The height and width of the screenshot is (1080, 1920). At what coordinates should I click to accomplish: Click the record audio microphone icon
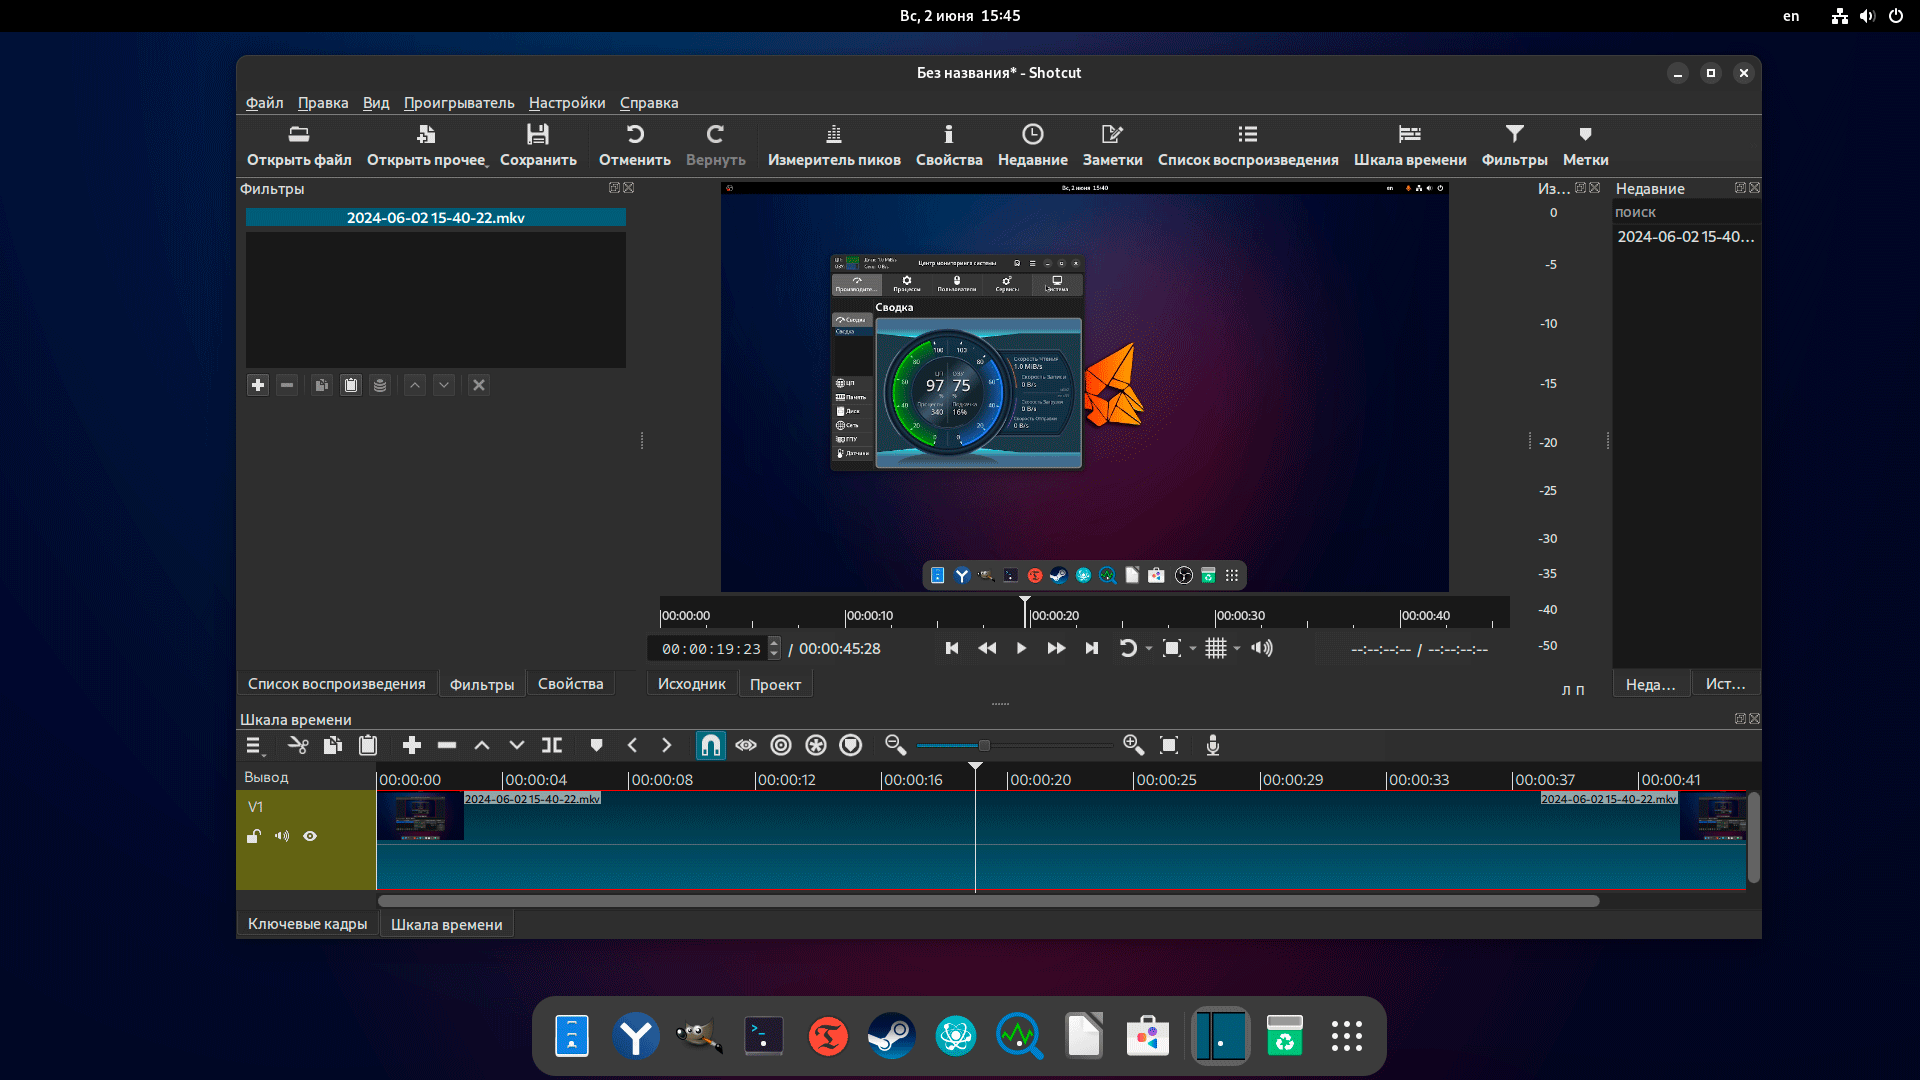1212,745
